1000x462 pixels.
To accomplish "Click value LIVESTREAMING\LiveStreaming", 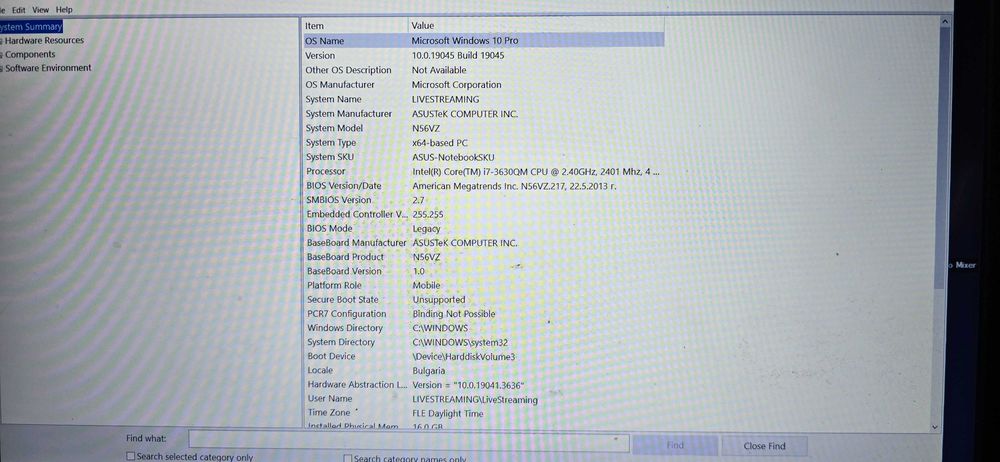I will coord(475,400).
